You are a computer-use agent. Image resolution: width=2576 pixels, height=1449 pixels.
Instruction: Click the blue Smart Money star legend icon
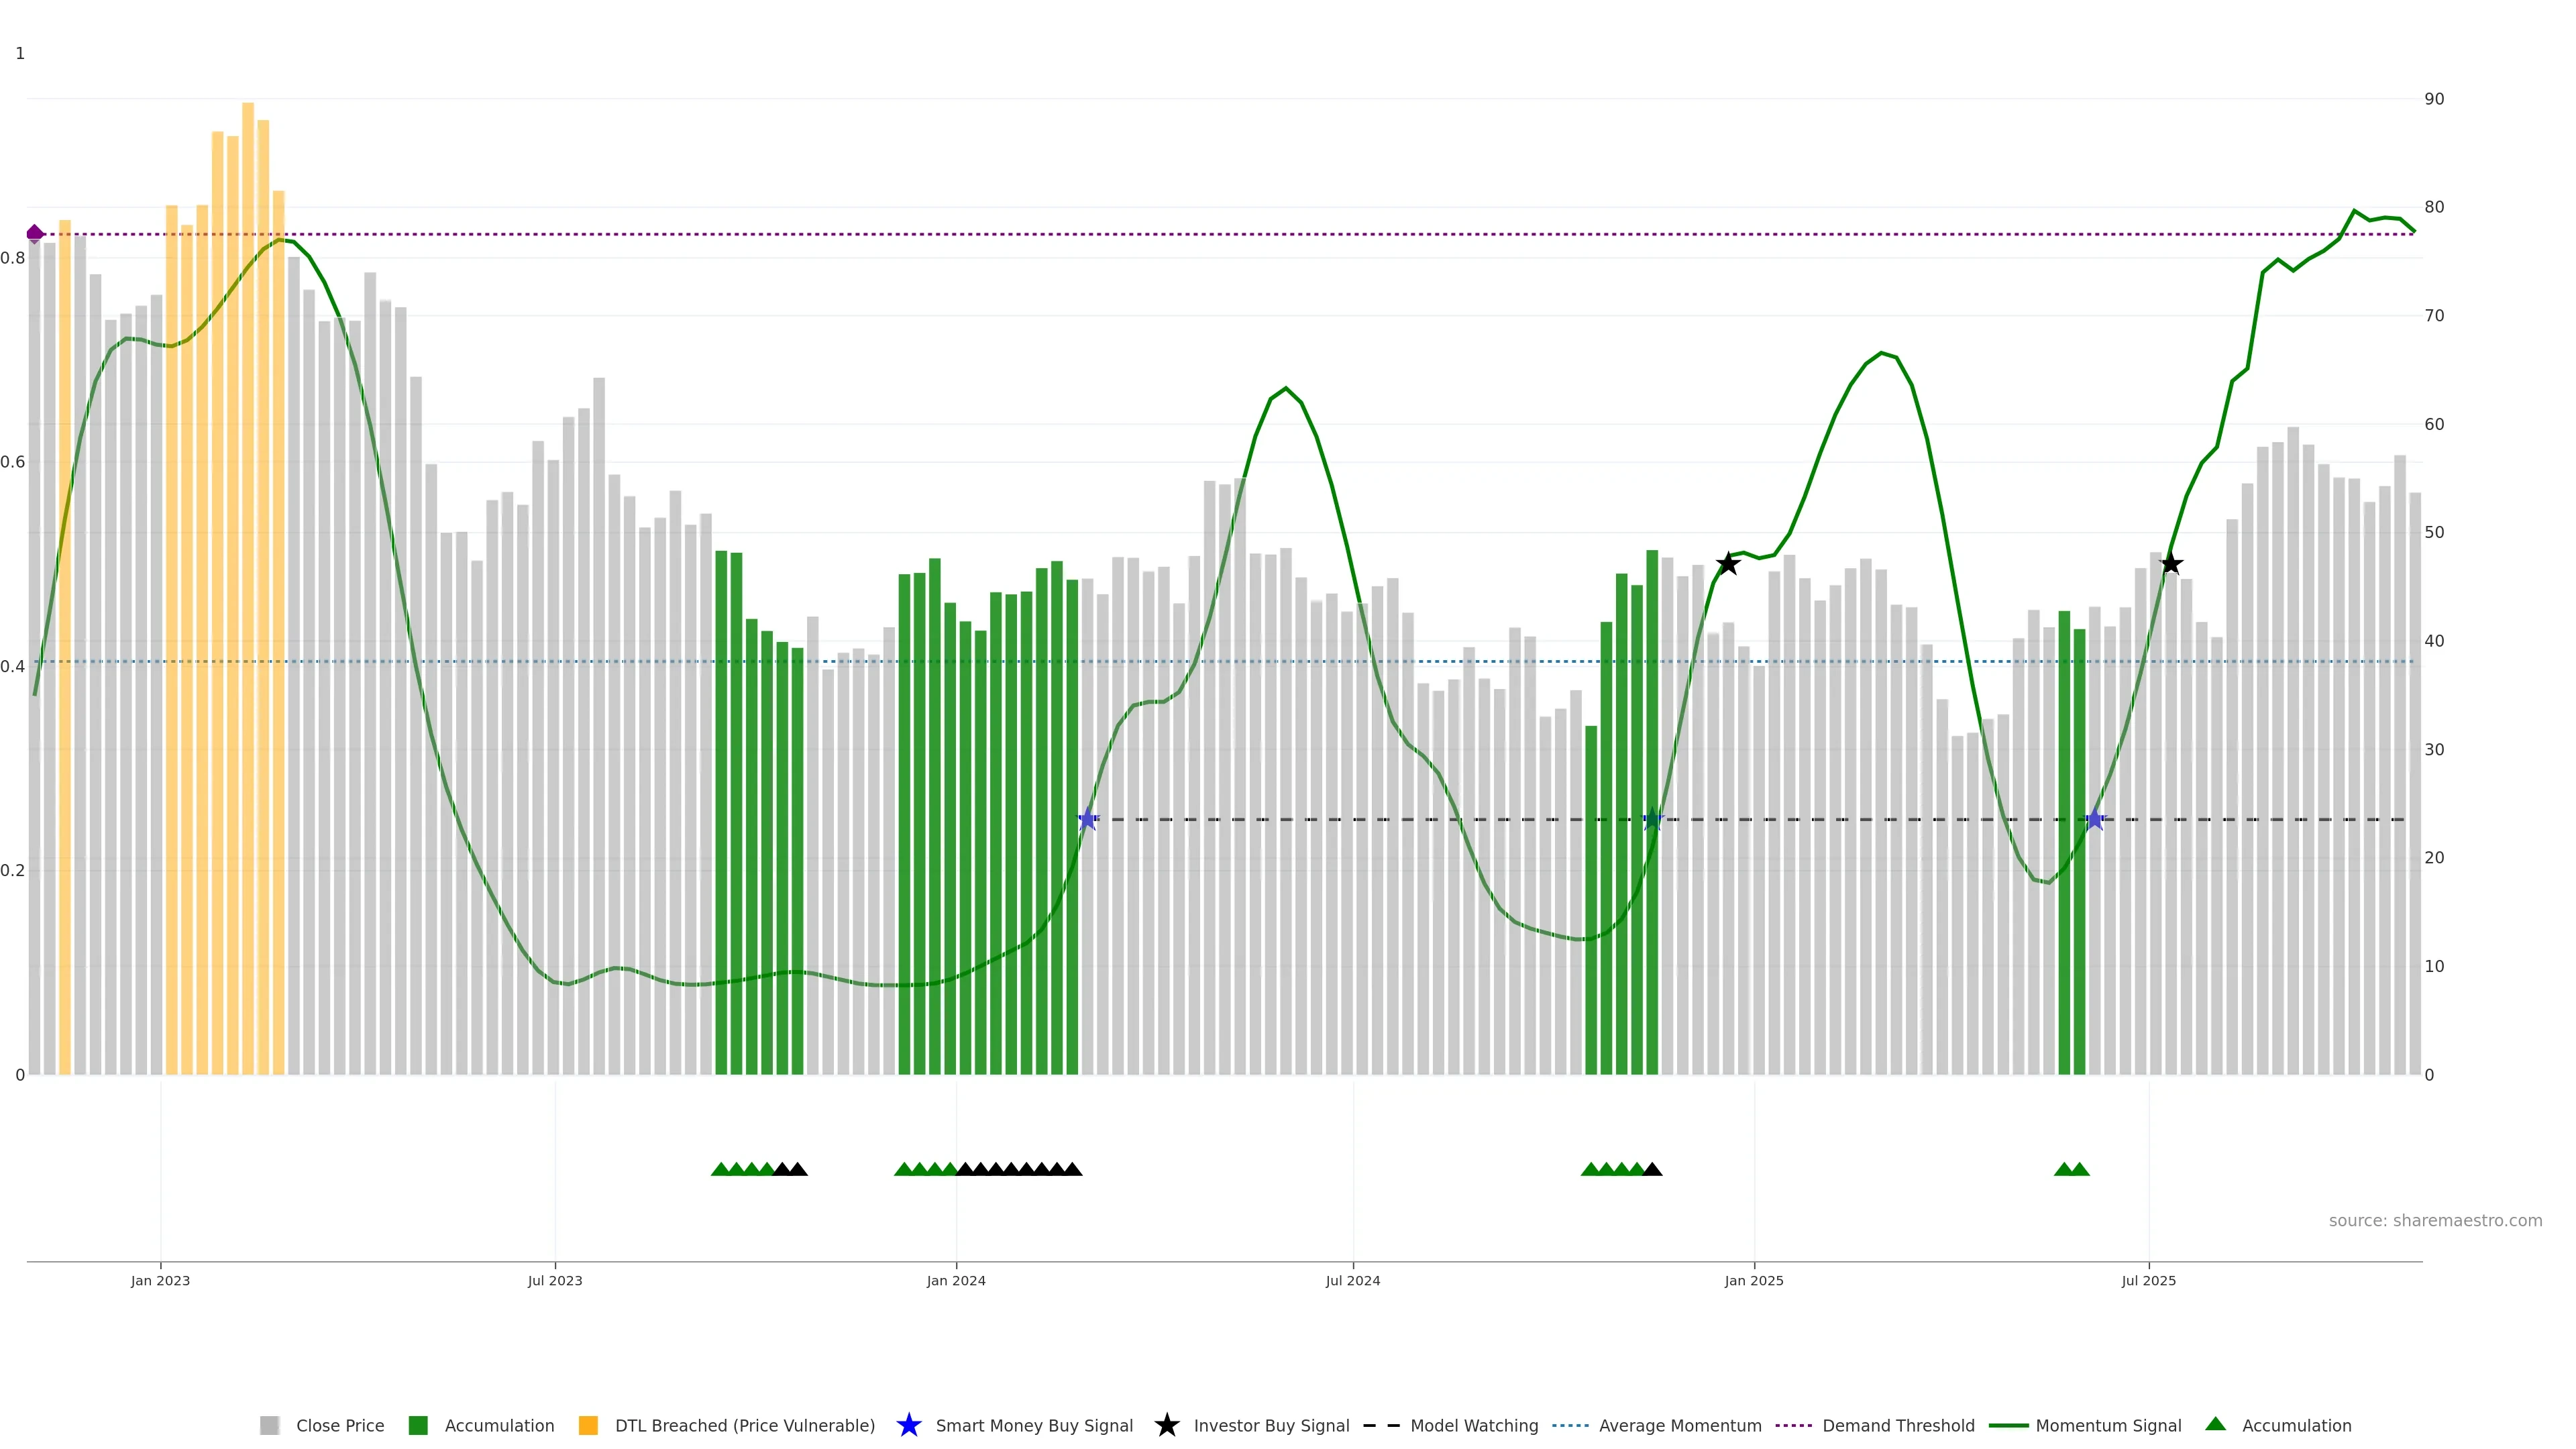point(908,1425)
